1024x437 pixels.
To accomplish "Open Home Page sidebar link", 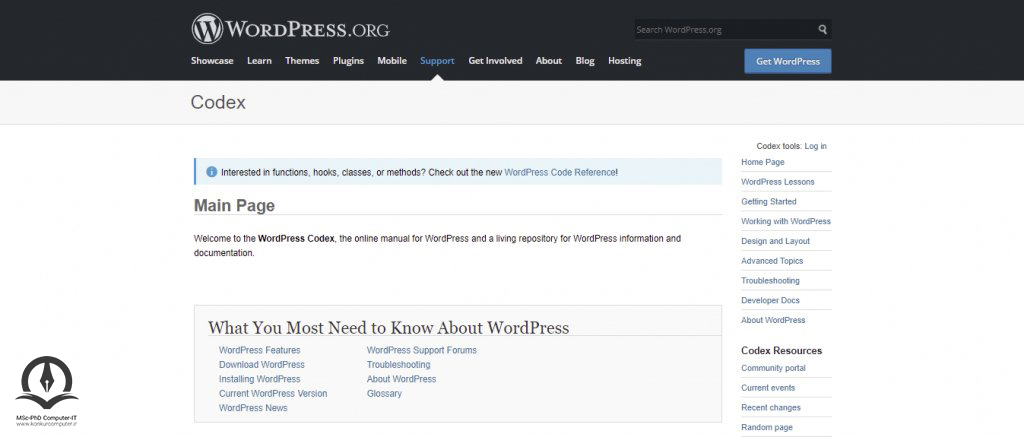I will [763, 162].
